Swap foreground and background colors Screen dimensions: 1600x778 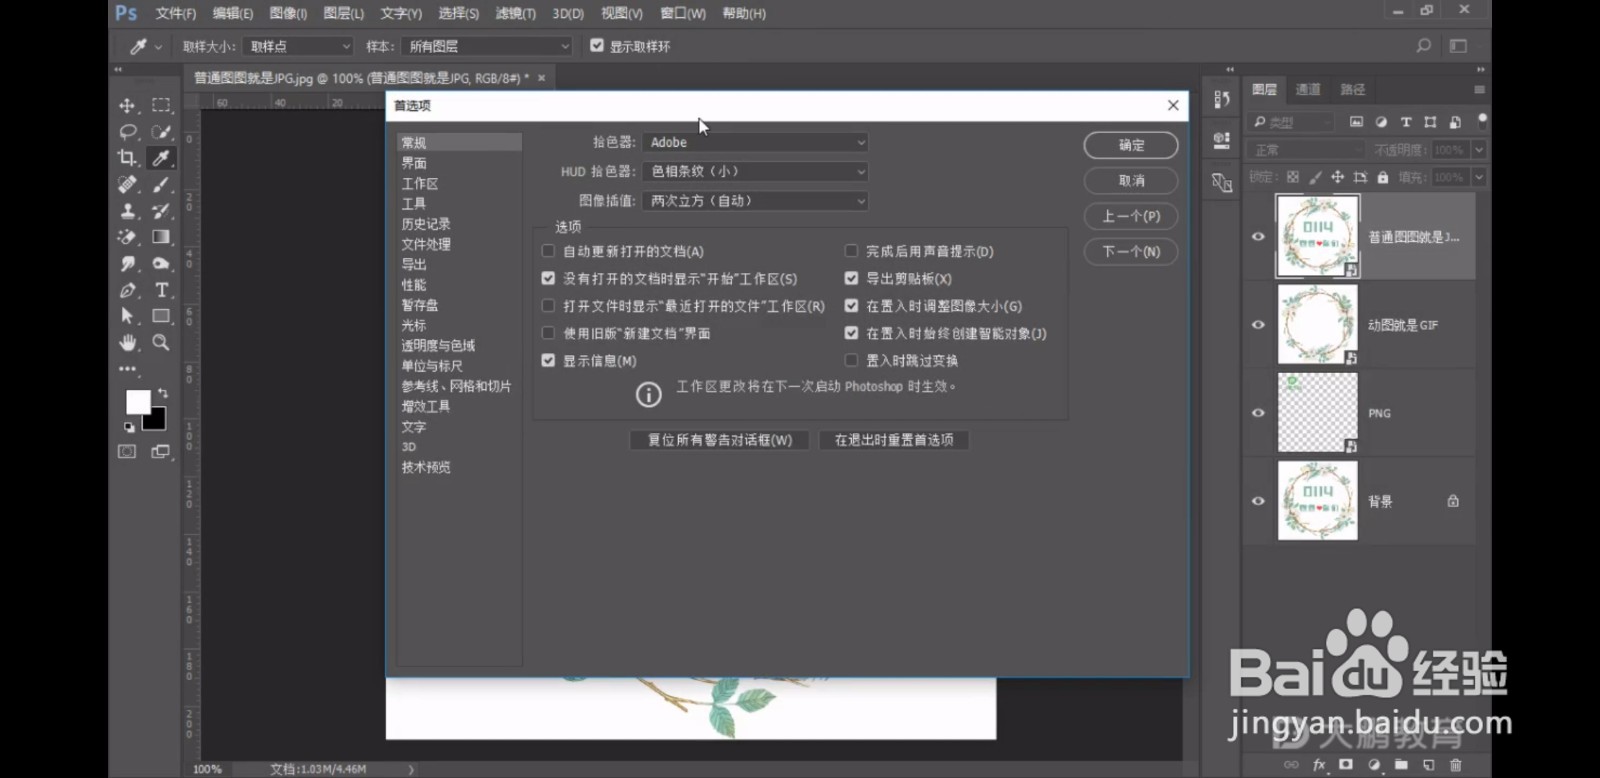163,393
